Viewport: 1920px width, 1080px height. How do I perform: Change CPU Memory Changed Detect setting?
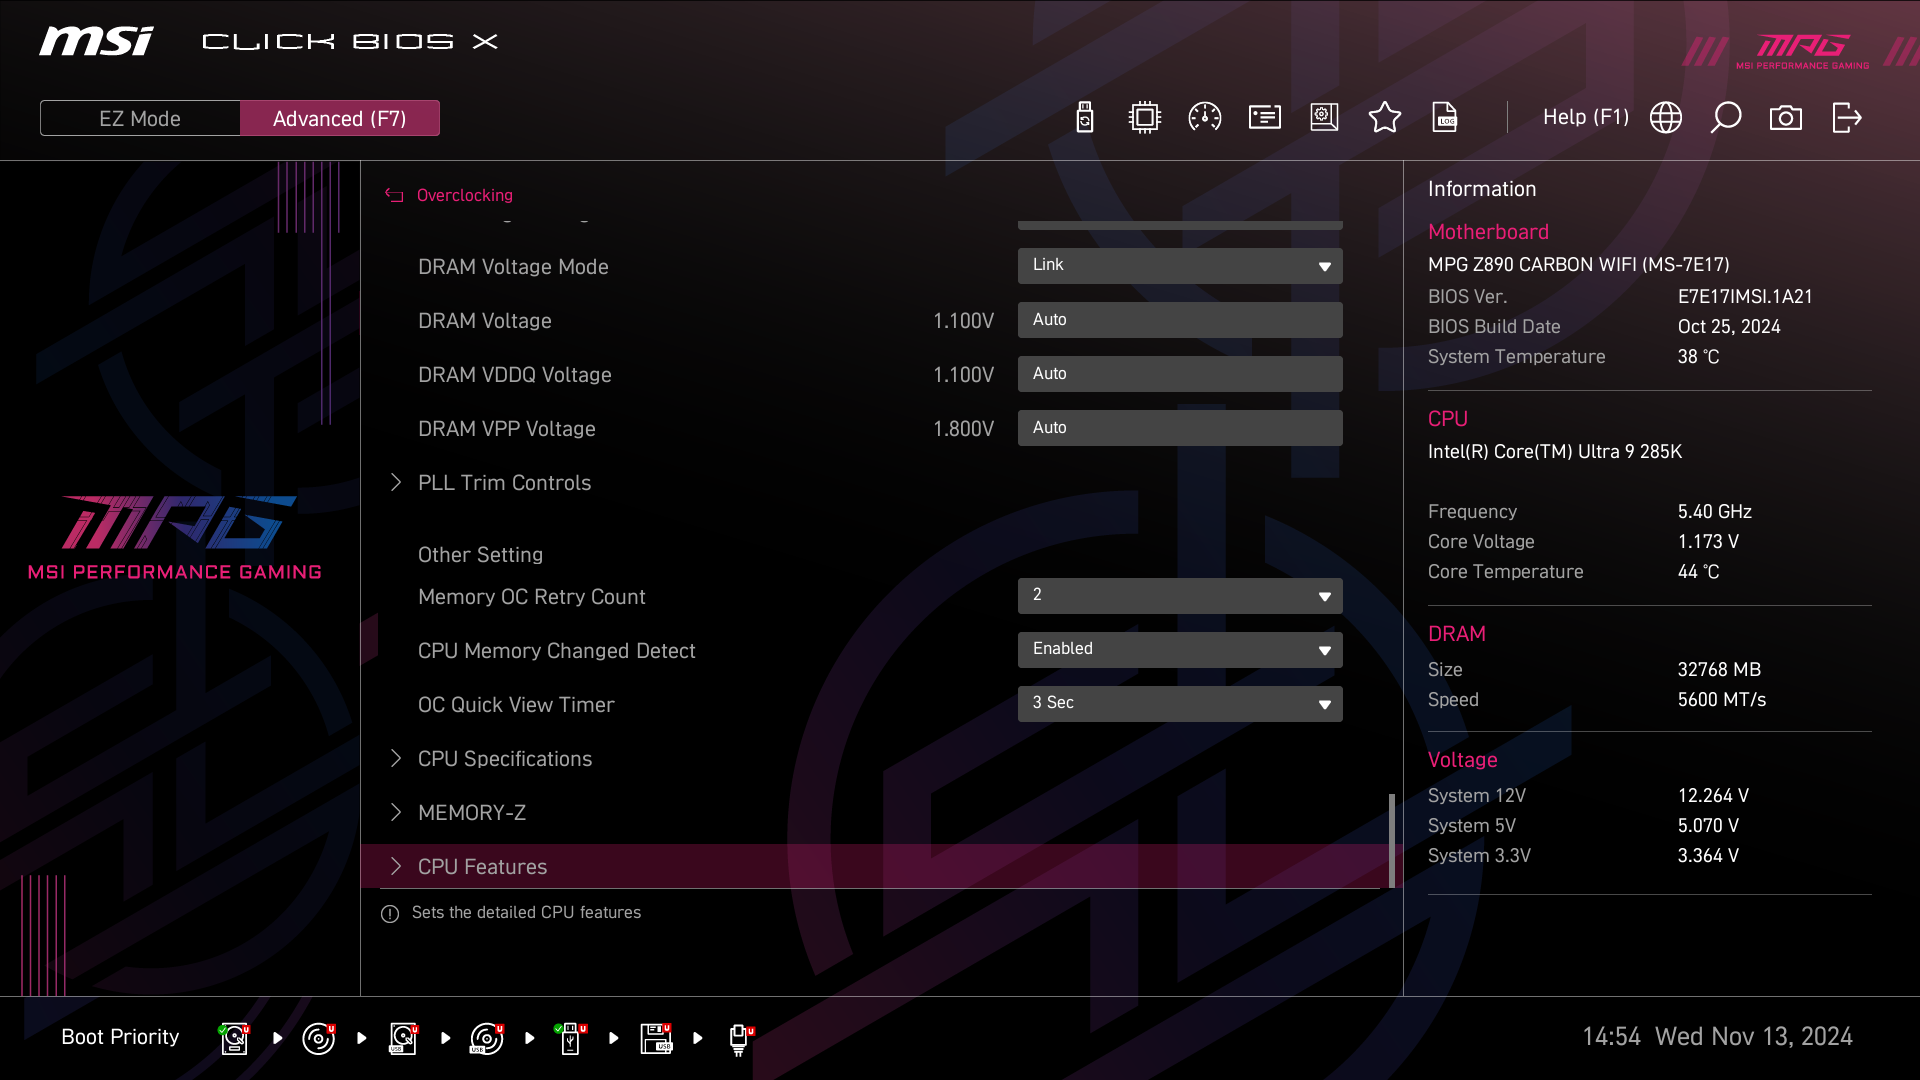[x=1180, y=650]
